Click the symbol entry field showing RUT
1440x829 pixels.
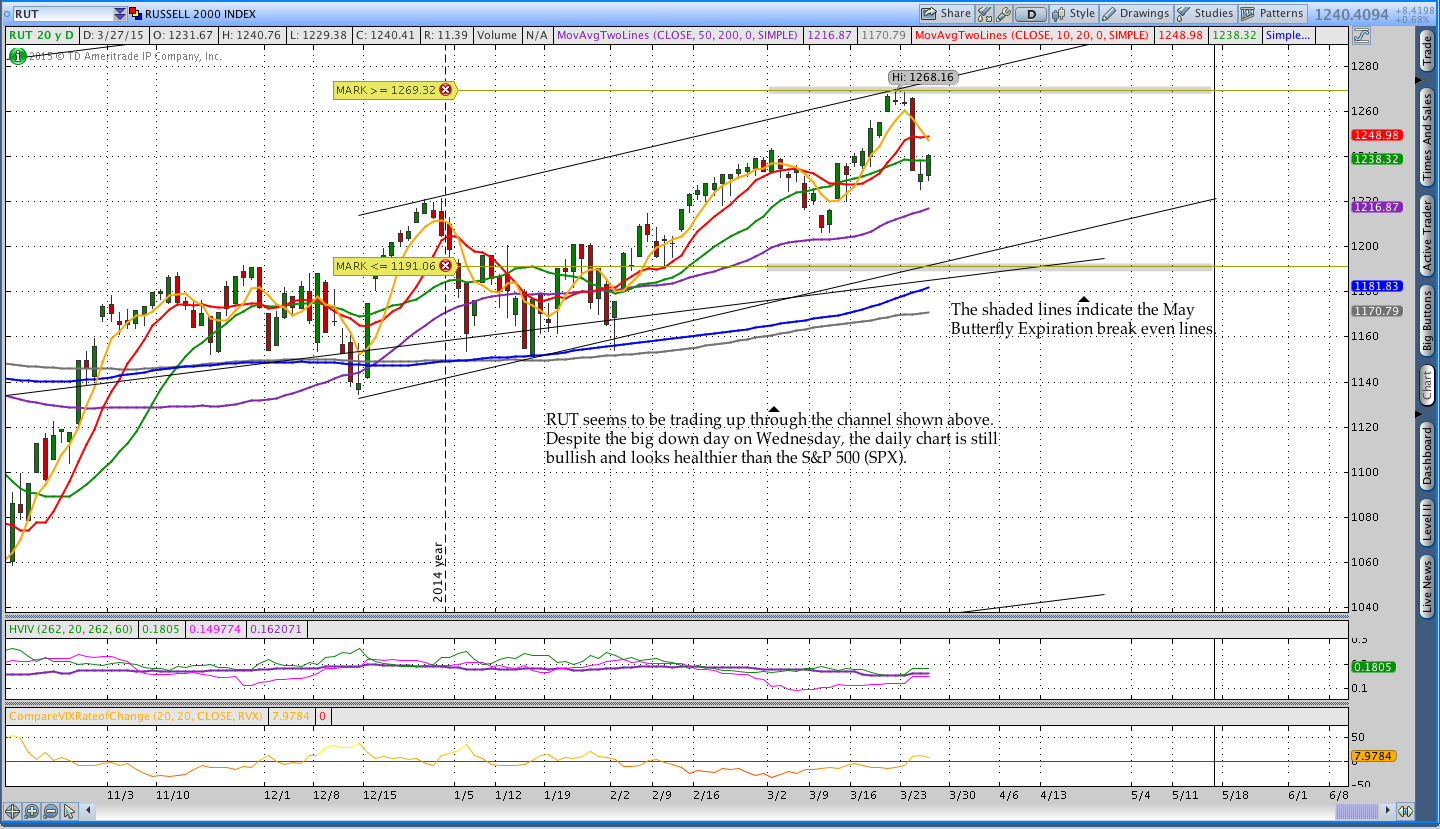click(x=62, y=14)
